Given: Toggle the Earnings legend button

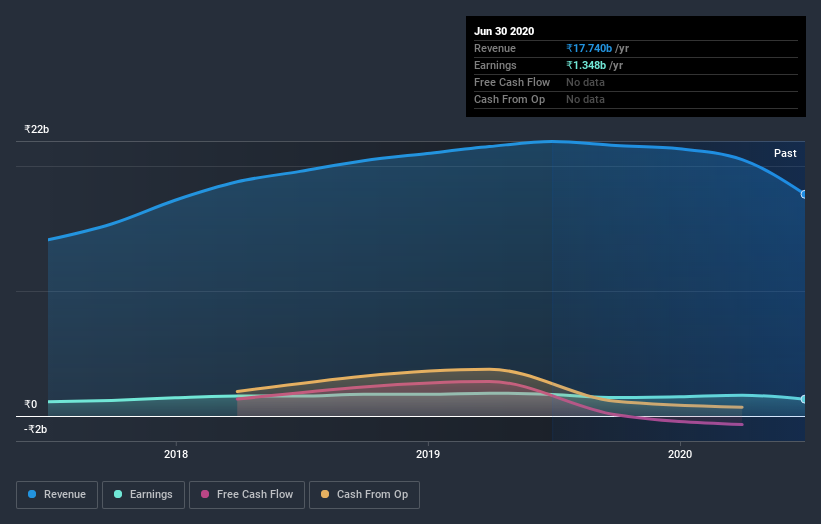Looking at the screenshot, I should point(143,495).
